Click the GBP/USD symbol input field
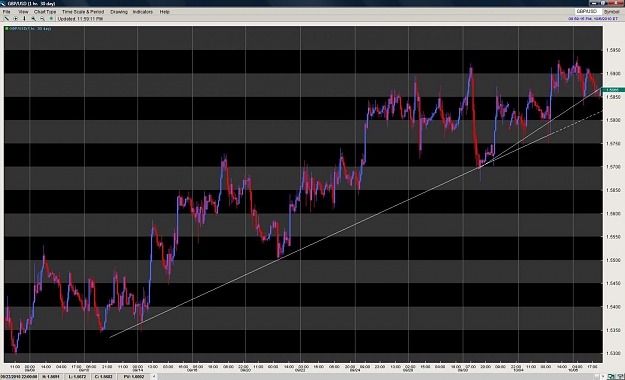 [x=588, y=12]
